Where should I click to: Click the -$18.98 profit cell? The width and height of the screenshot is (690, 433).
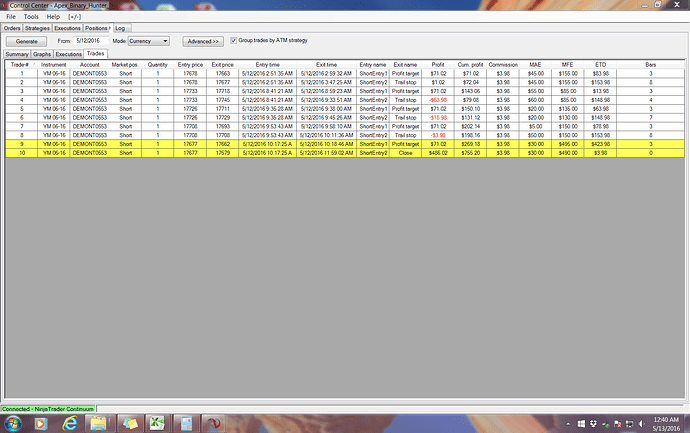pos(438,117)
